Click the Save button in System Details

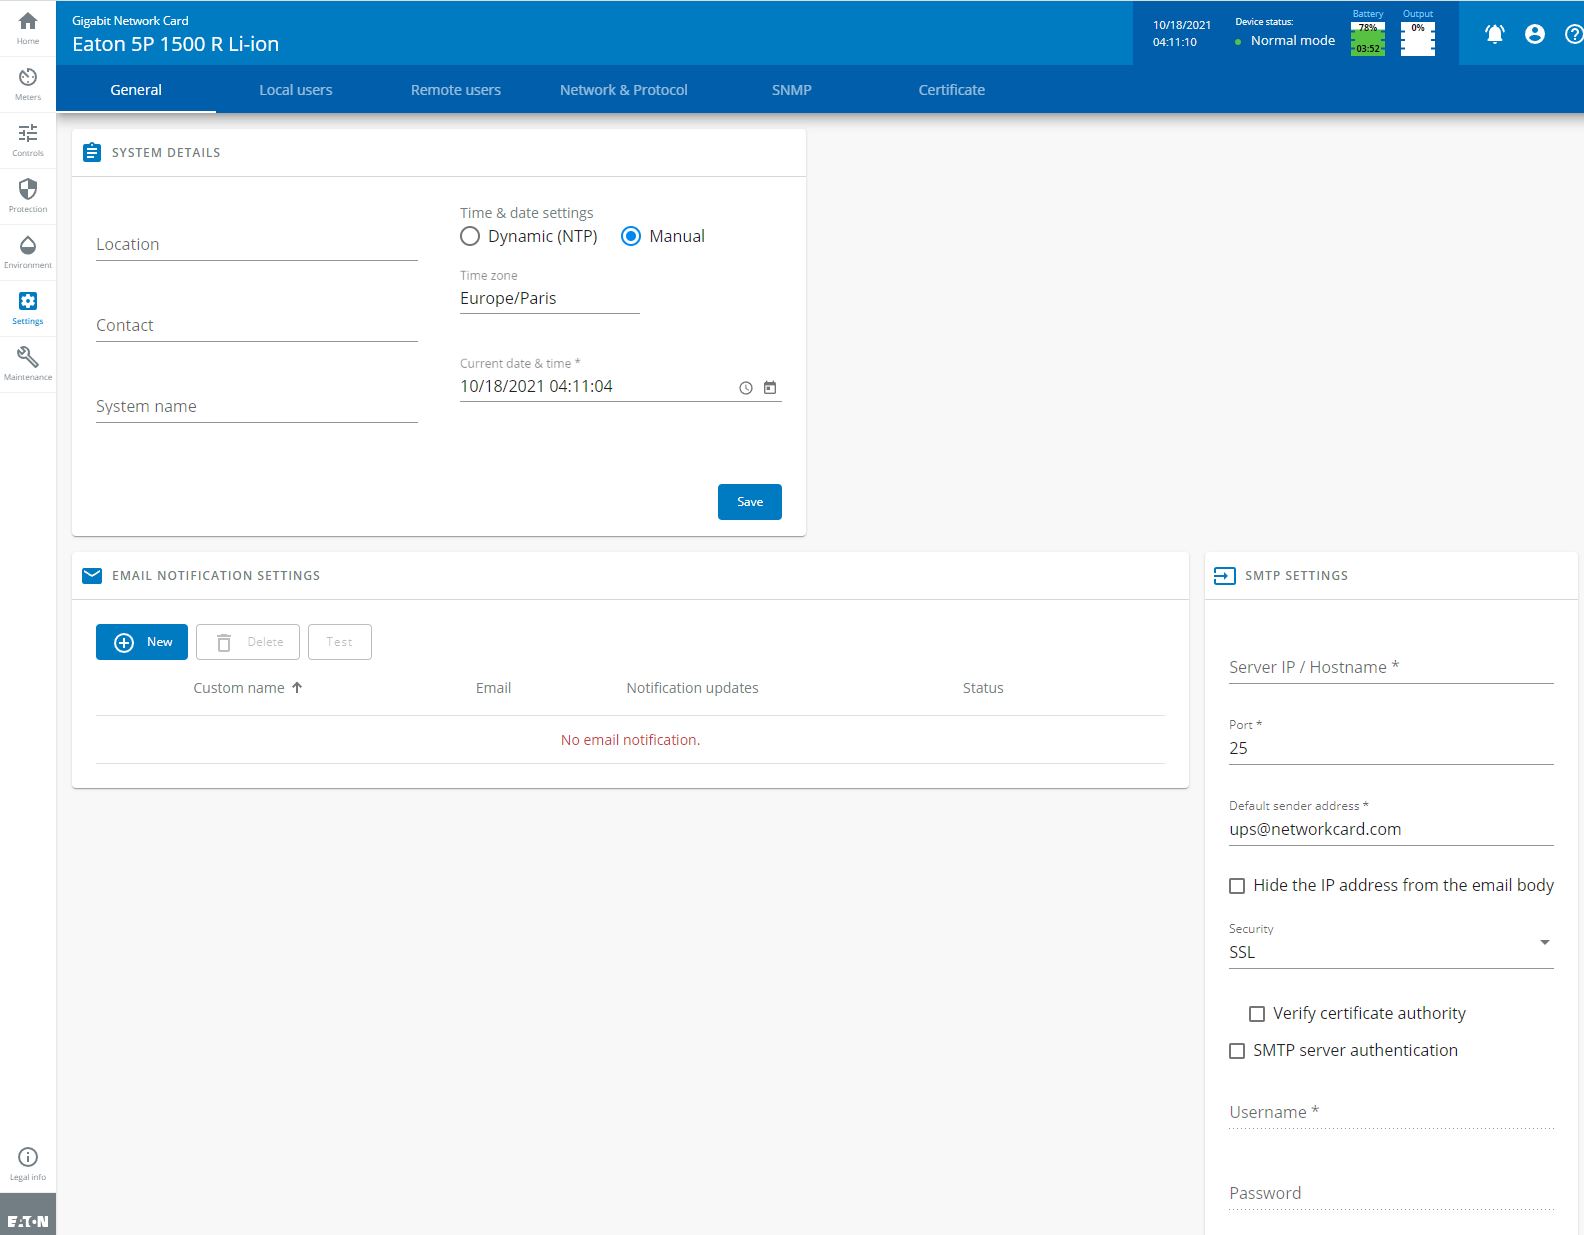(749, 502)
